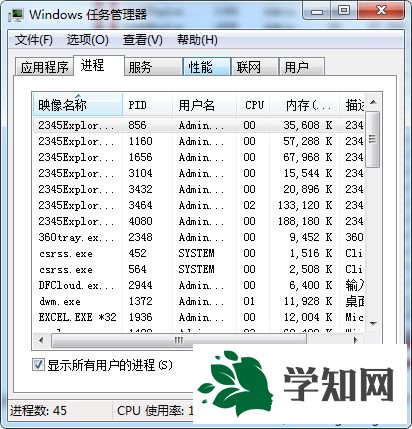This screenshot has width=412, height=429.
Task: Open the 性能 tab
Action: pos(207,67)
